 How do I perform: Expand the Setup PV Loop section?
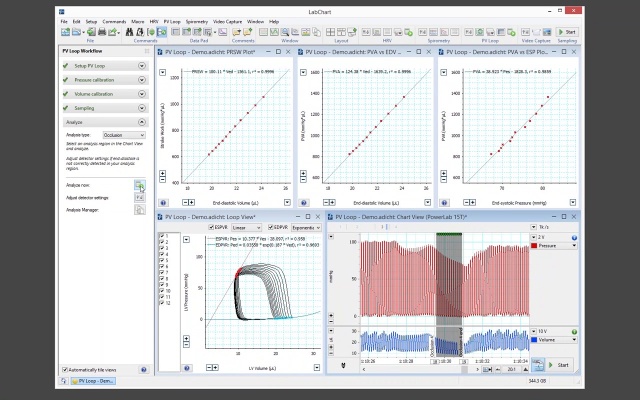point(142,65)
